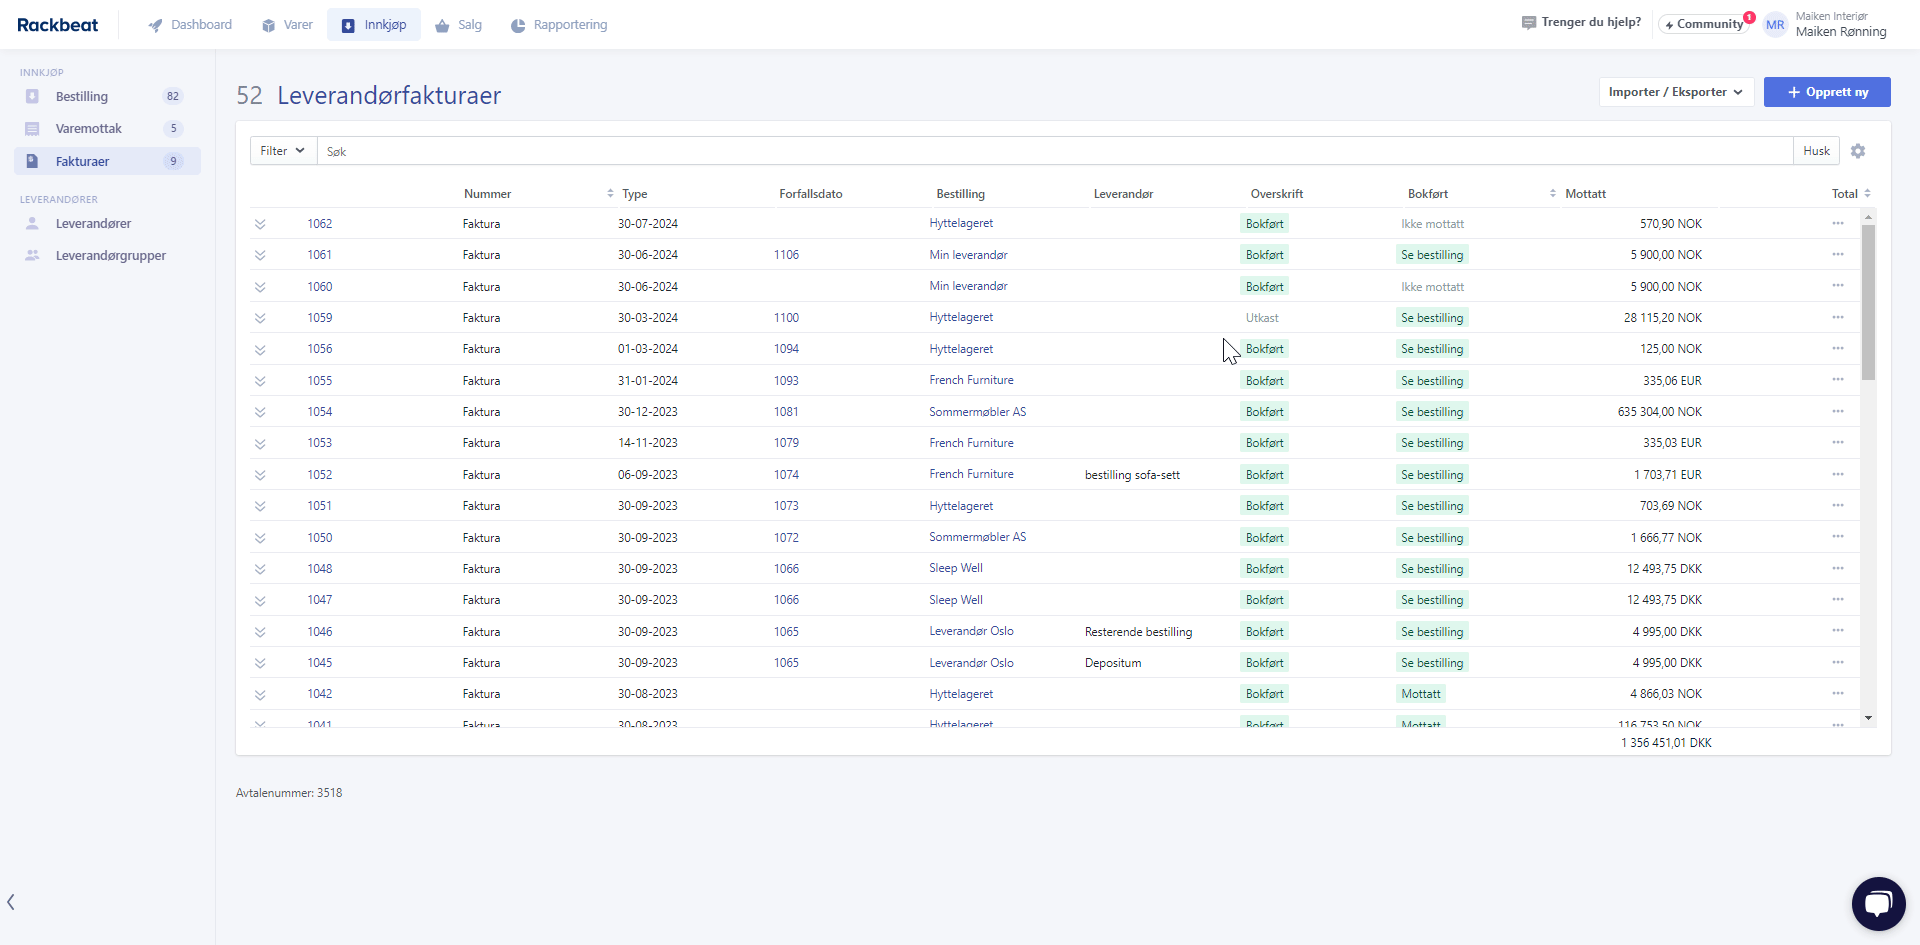Open the Bestilling sidebar icon
1920x945 pixels.
pyautogui.click(x=33, y=96)
